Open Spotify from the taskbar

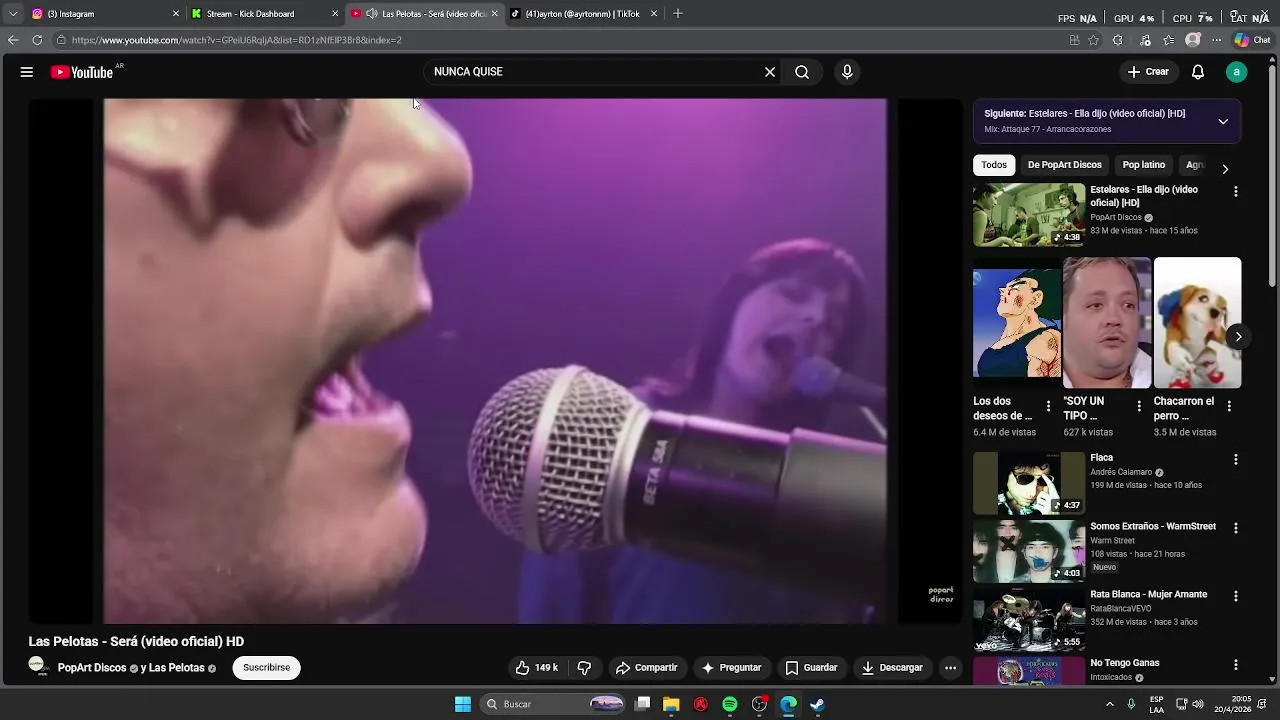(730, 704)
